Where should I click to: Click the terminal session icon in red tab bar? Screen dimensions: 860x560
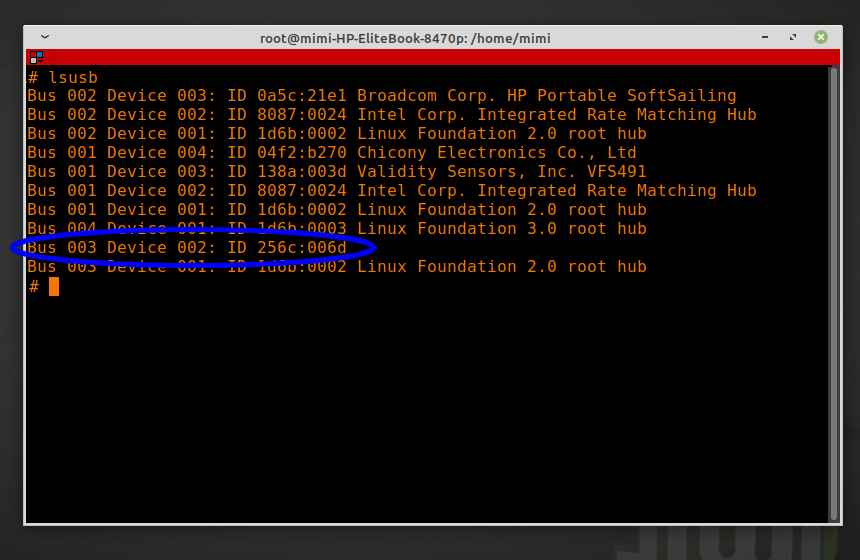coord(37,57)
